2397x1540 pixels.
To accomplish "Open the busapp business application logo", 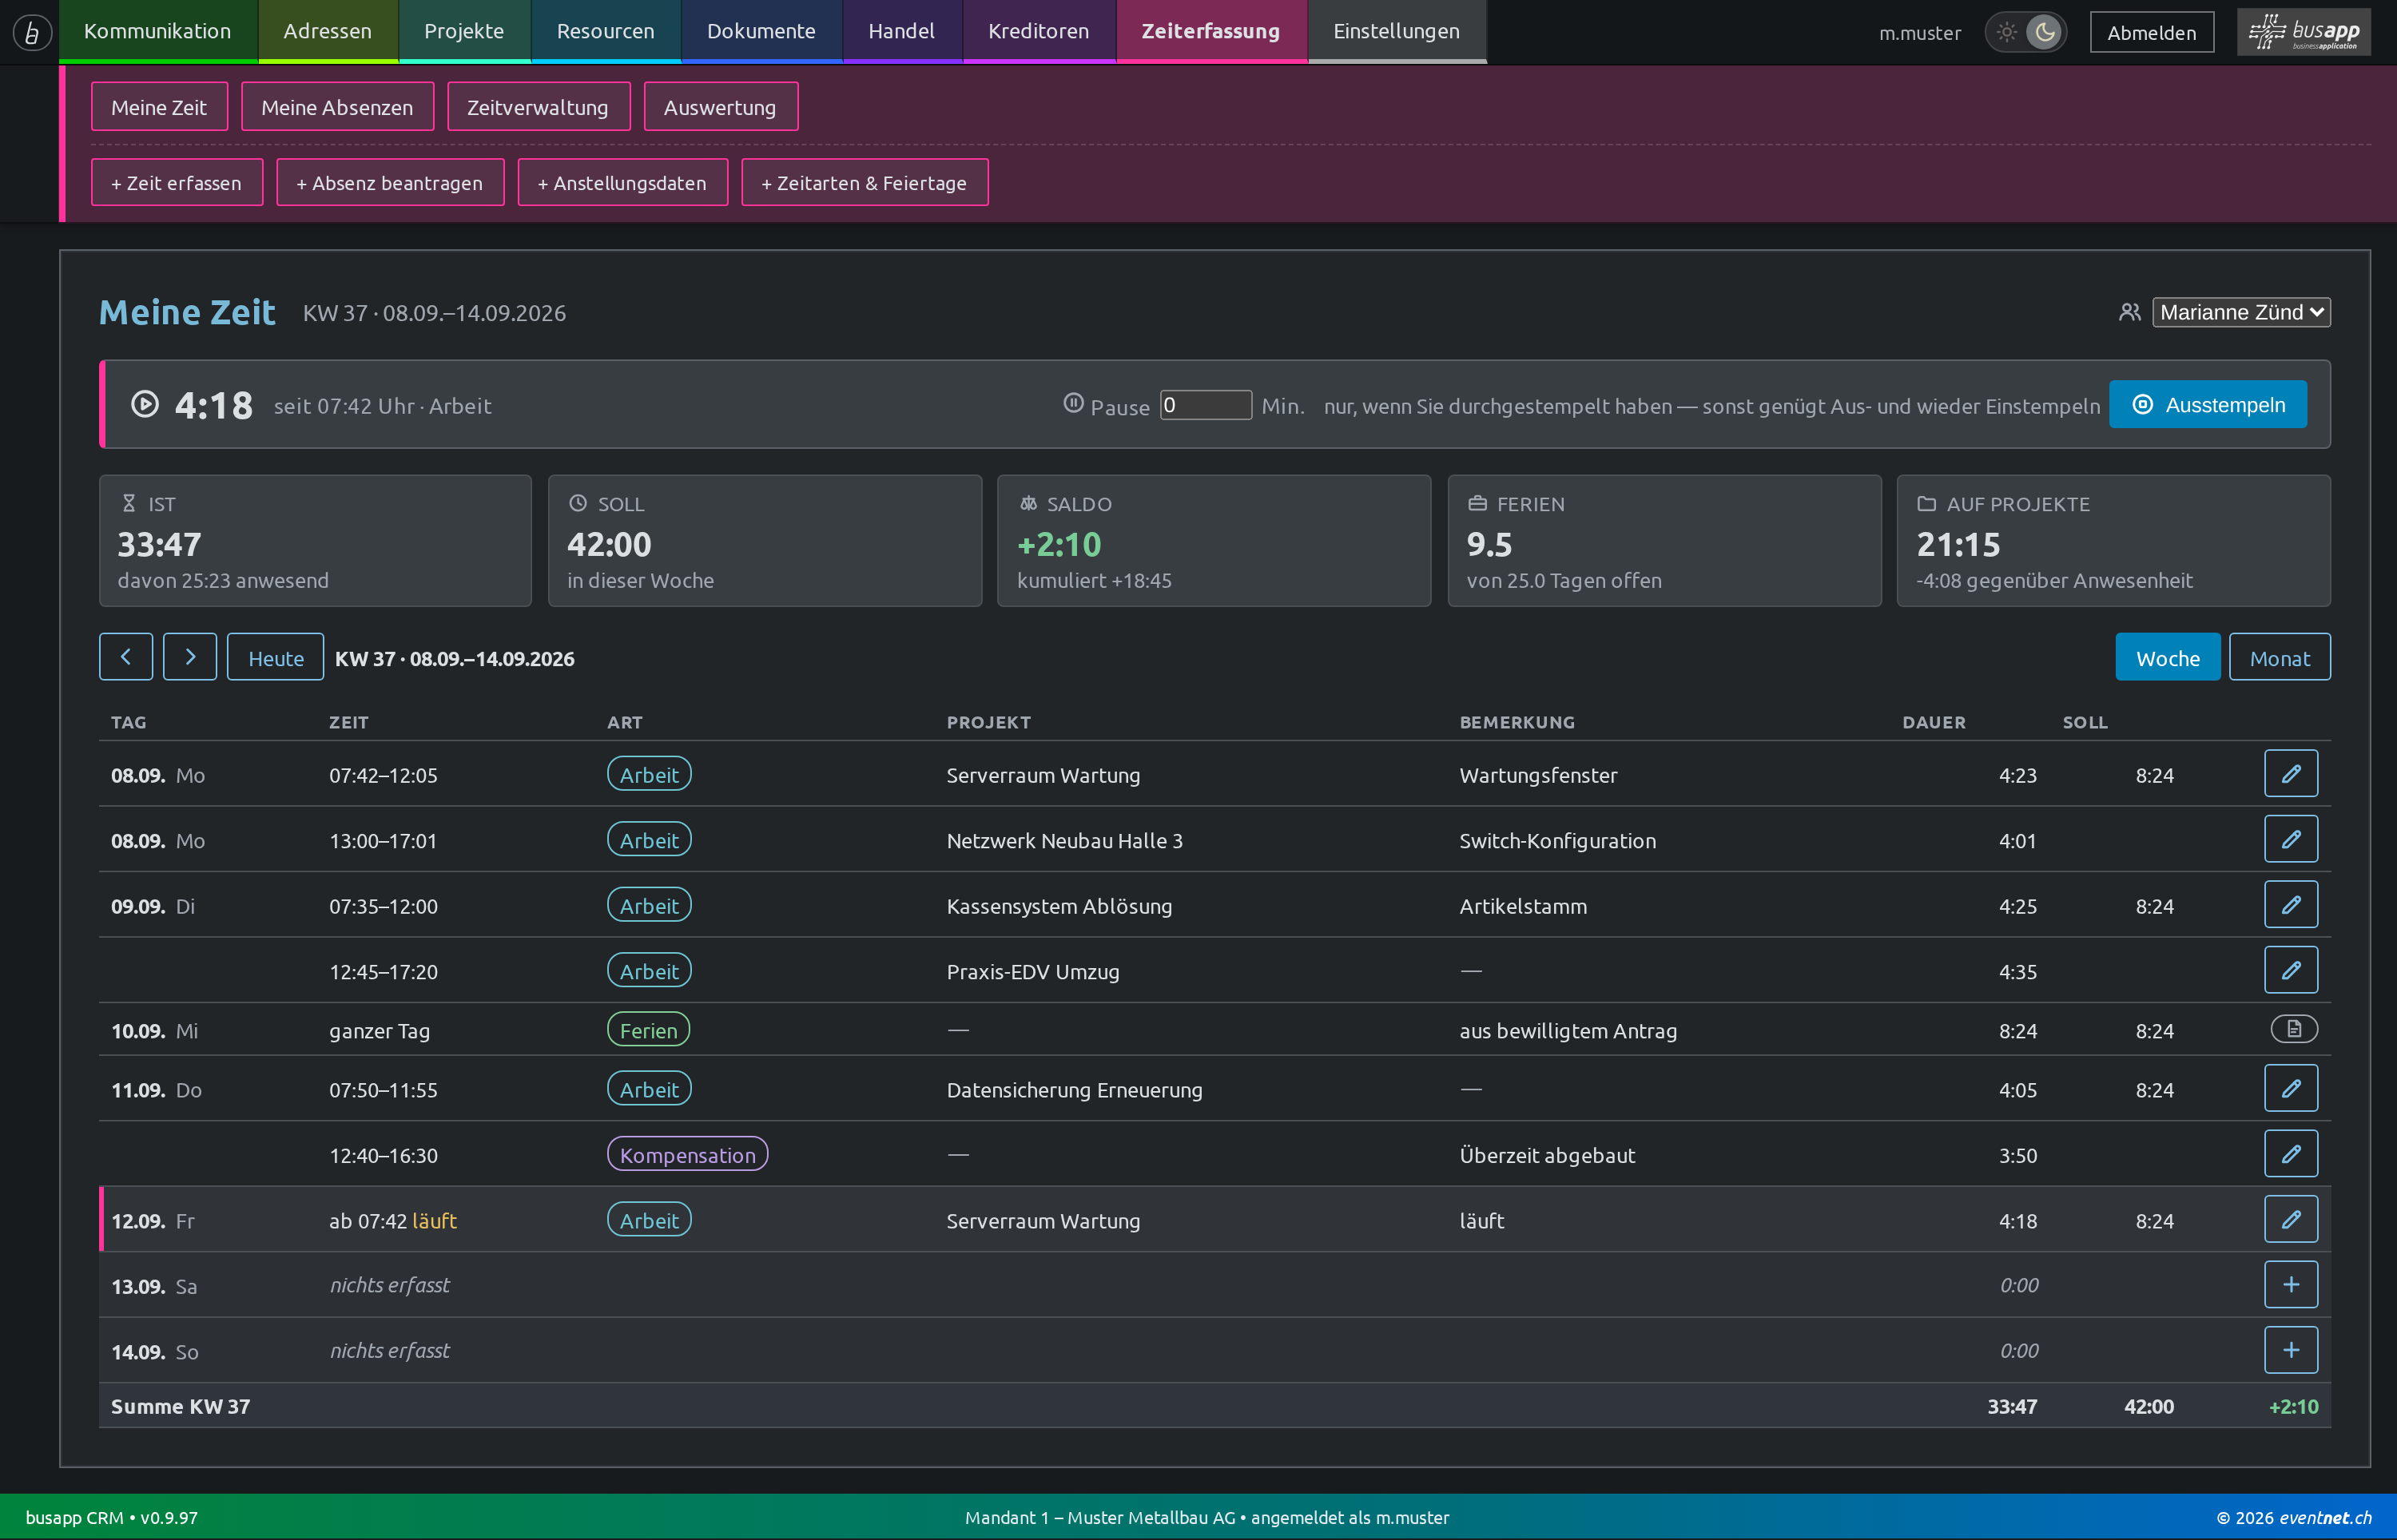I will pos(2304,32).
